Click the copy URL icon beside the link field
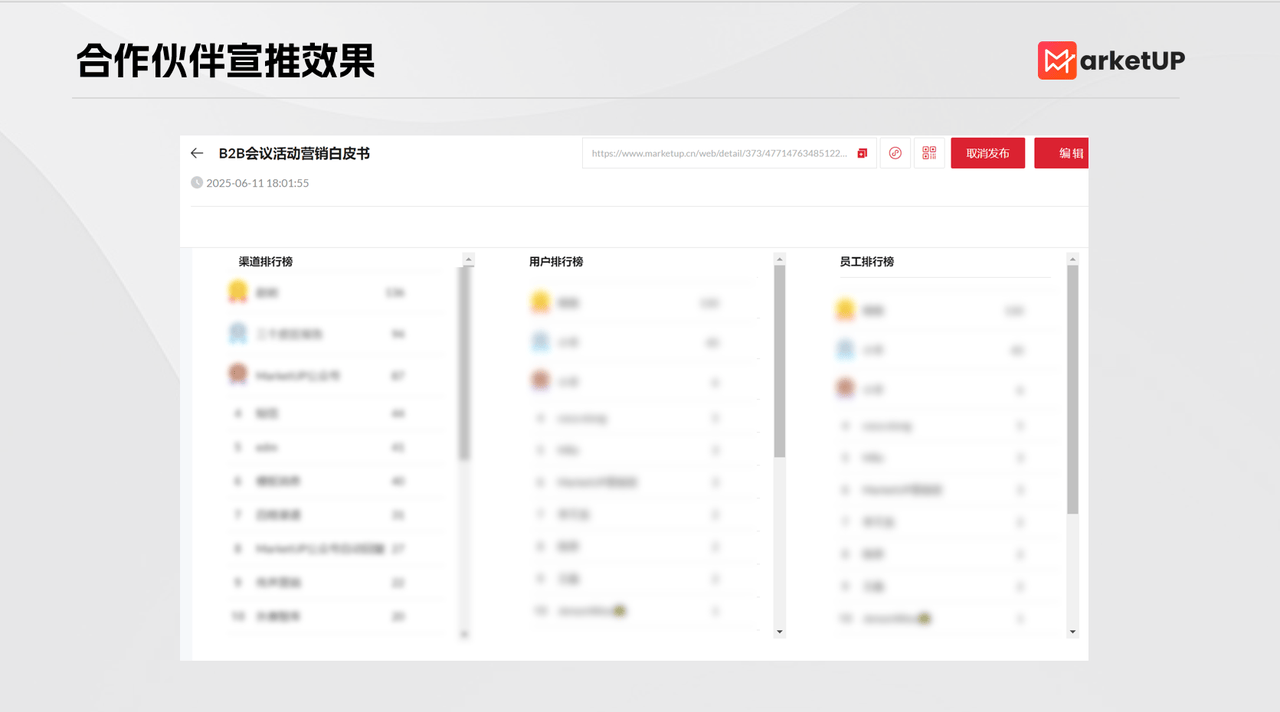The width and height of the screenshot is (1280, 712). point(861,153)
